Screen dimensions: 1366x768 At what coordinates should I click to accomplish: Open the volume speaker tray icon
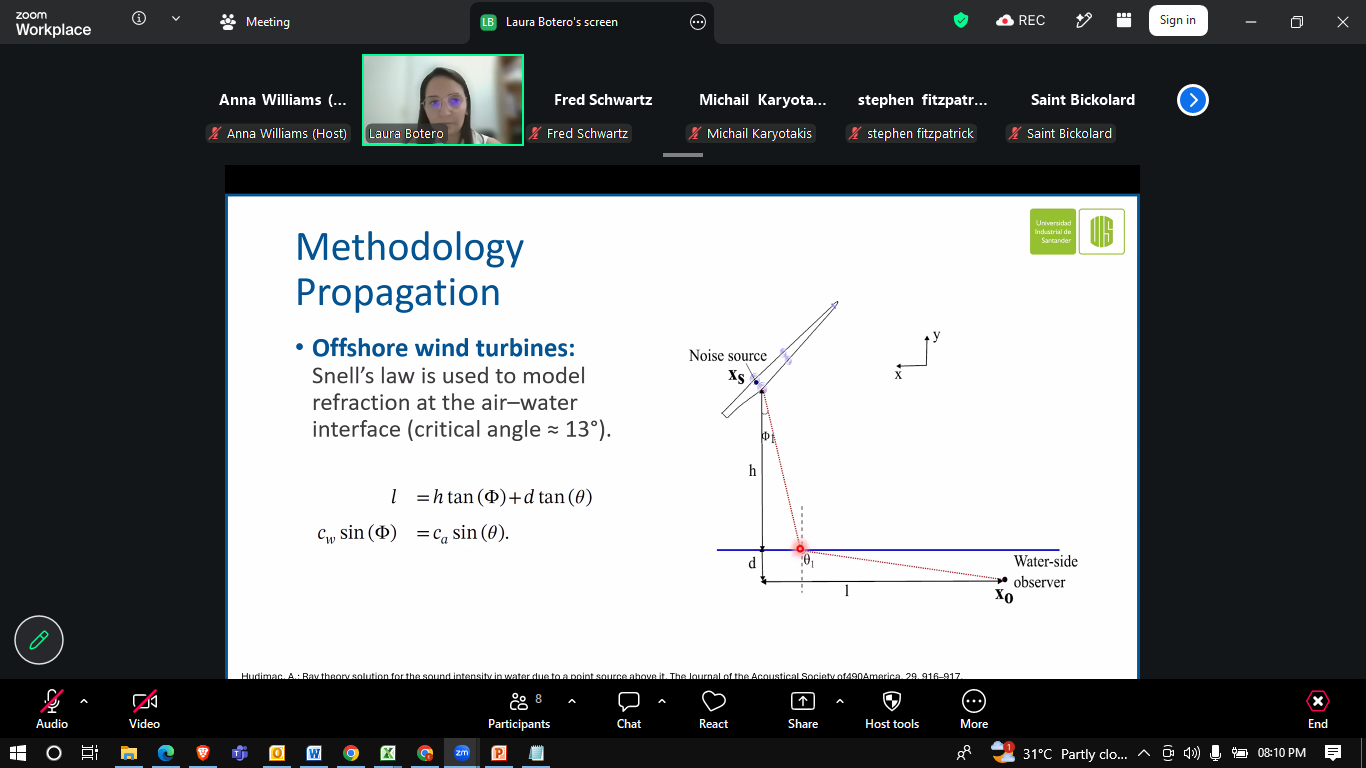pos(1191,753)
